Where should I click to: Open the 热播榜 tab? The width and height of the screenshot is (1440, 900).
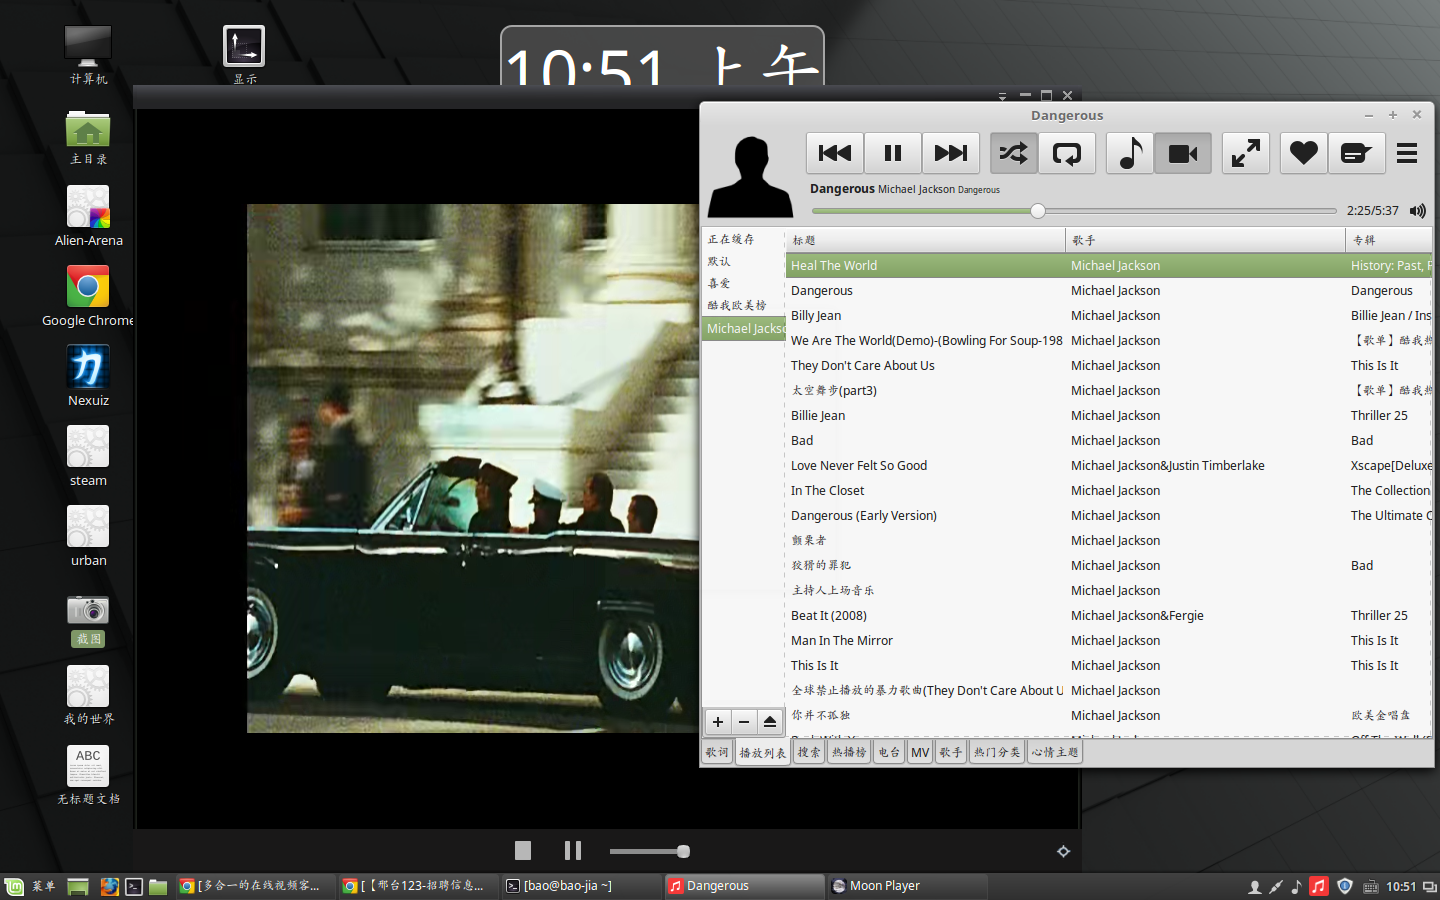[849, 752]
